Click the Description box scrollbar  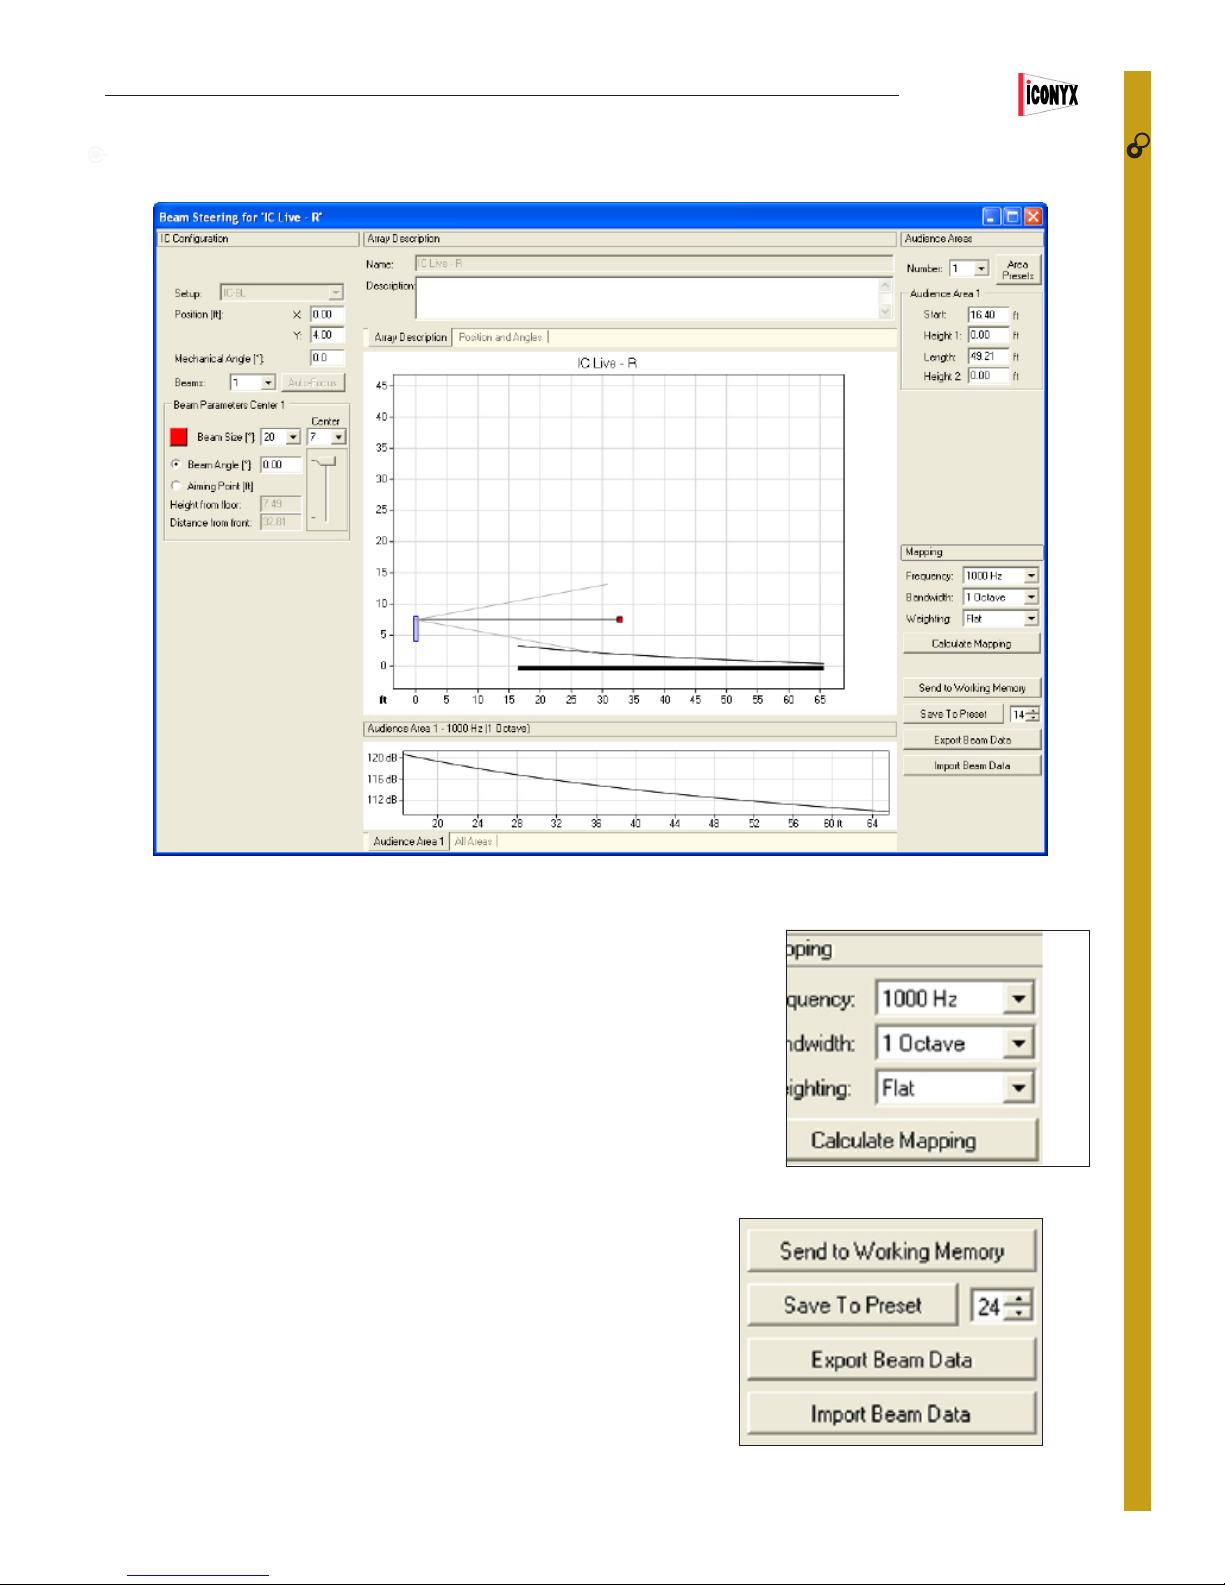tap(885, 299)
